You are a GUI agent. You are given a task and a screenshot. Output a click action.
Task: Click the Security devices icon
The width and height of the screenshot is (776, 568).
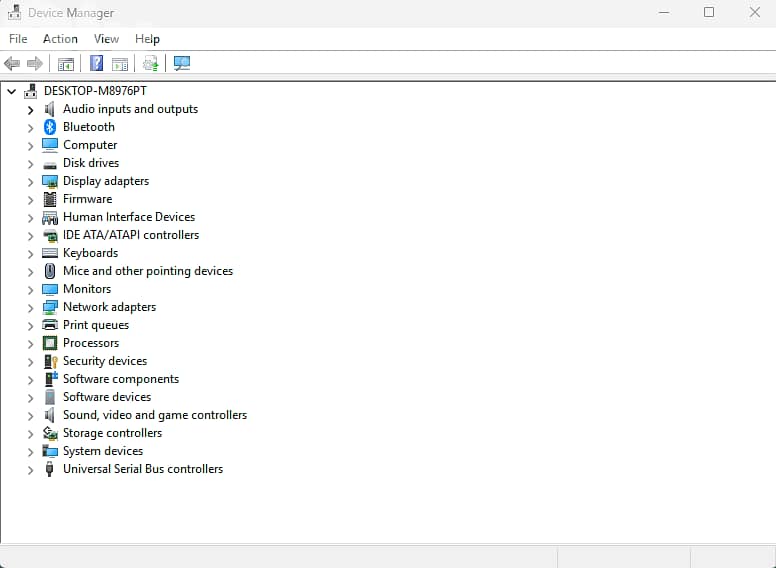click(x=50, y=361)
